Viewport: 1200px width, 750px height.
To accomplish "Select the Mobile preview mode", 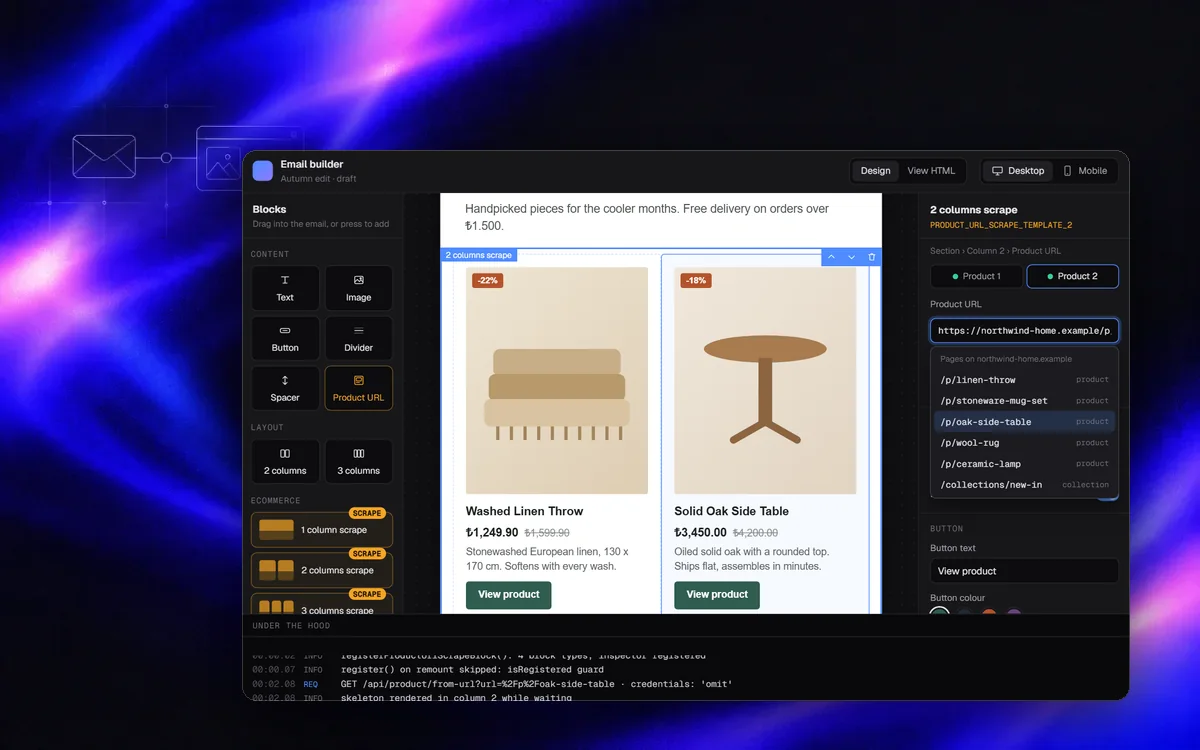I will pos(1085,171).
